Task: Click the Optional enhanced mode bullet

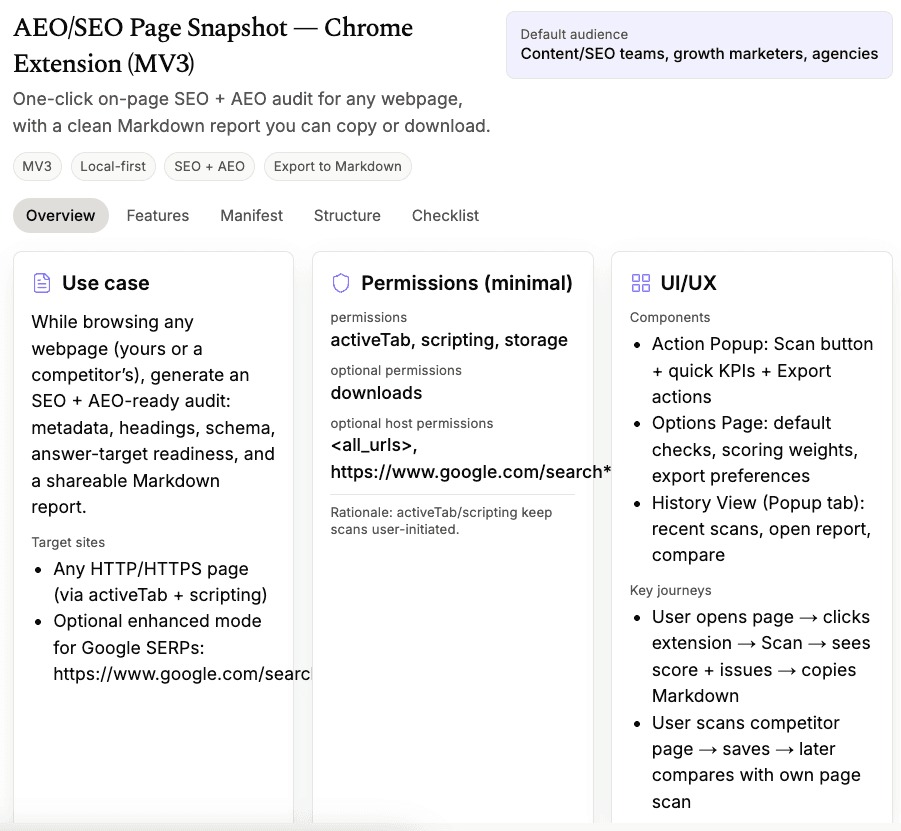Action: [x=182, y=648]
